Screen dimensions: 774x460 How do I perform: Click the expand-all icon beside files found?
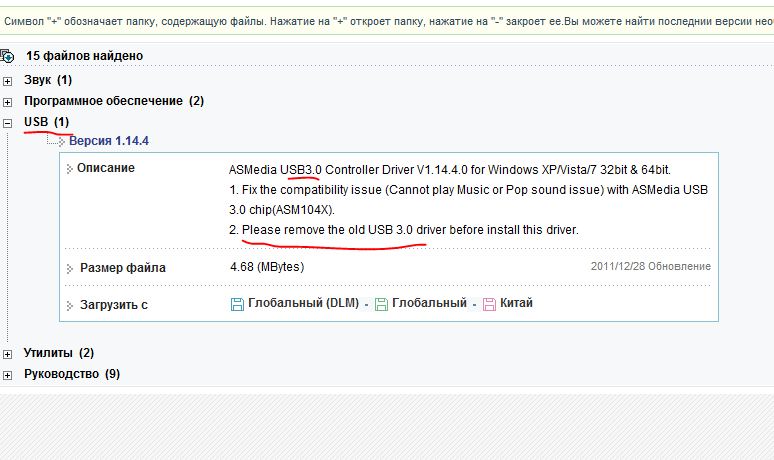point(7,57)
